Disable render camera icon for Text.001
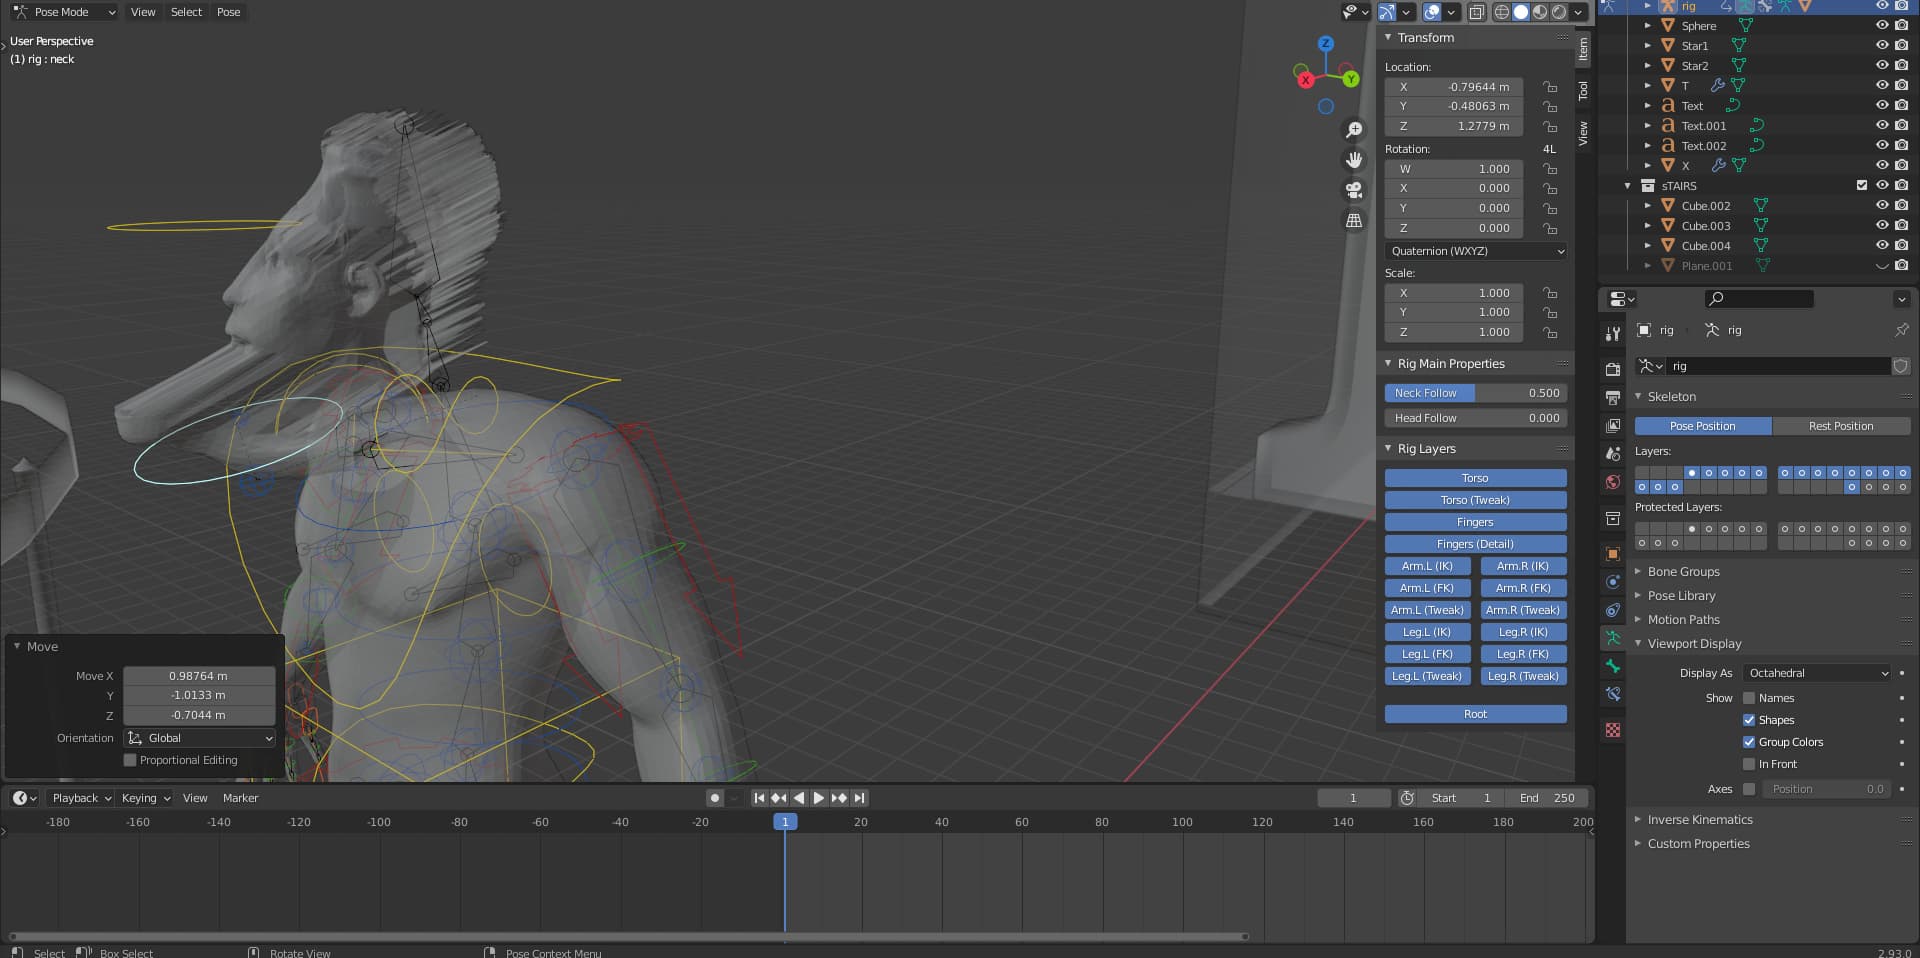 click(1901, 126)
